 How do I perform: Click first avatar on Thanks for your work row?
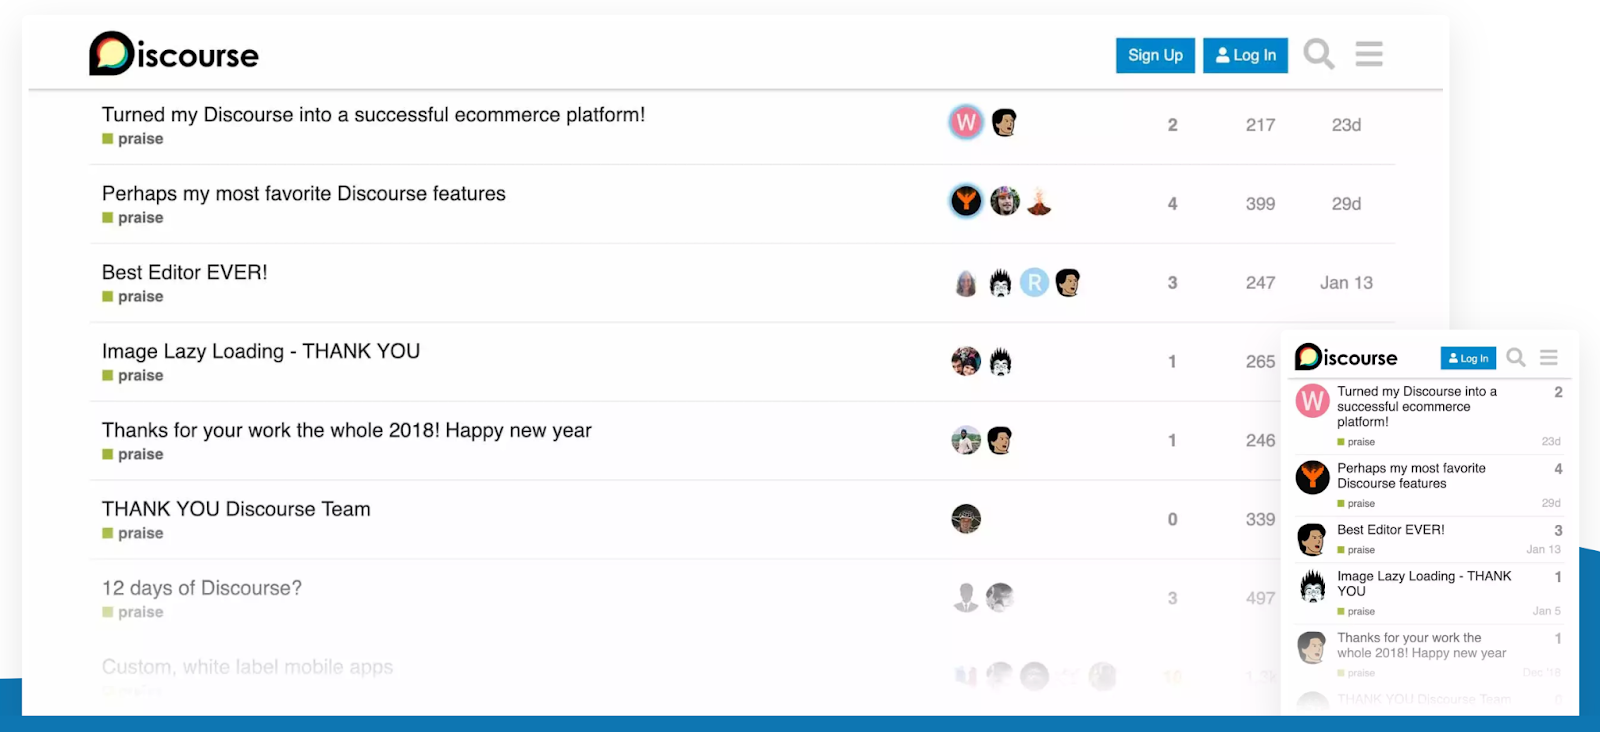click(x=966, y=440)
